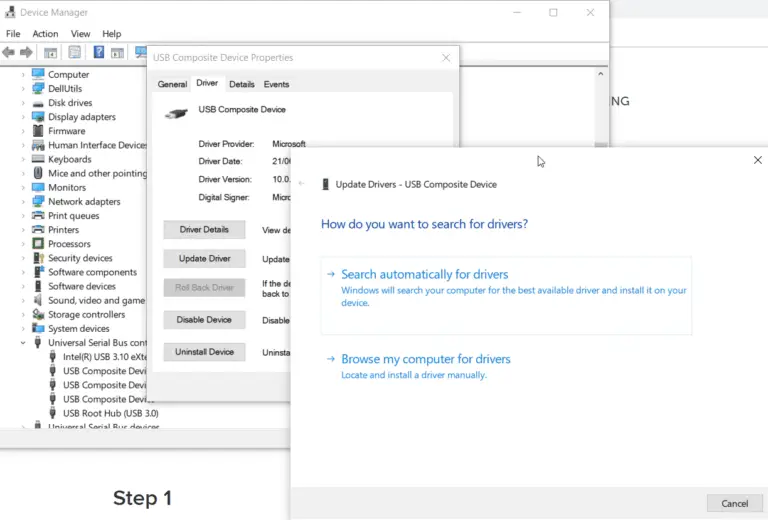768x520 pixels.
Task: Select the "Intel(R) USB 3.10 eXte" row text
Action: [105, 357]
